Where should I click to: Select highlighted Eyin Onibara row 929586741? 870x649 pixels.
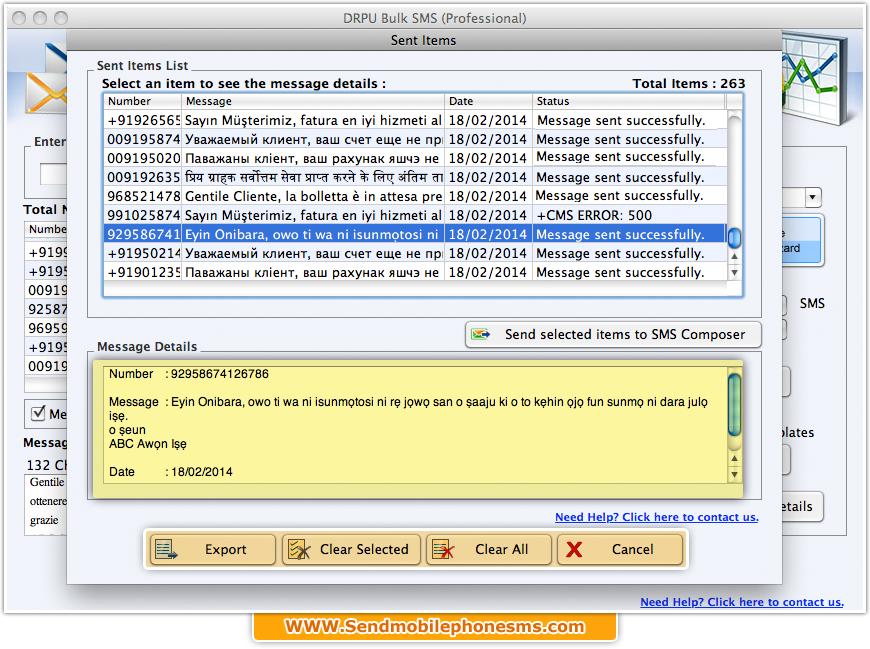point(415,234)
